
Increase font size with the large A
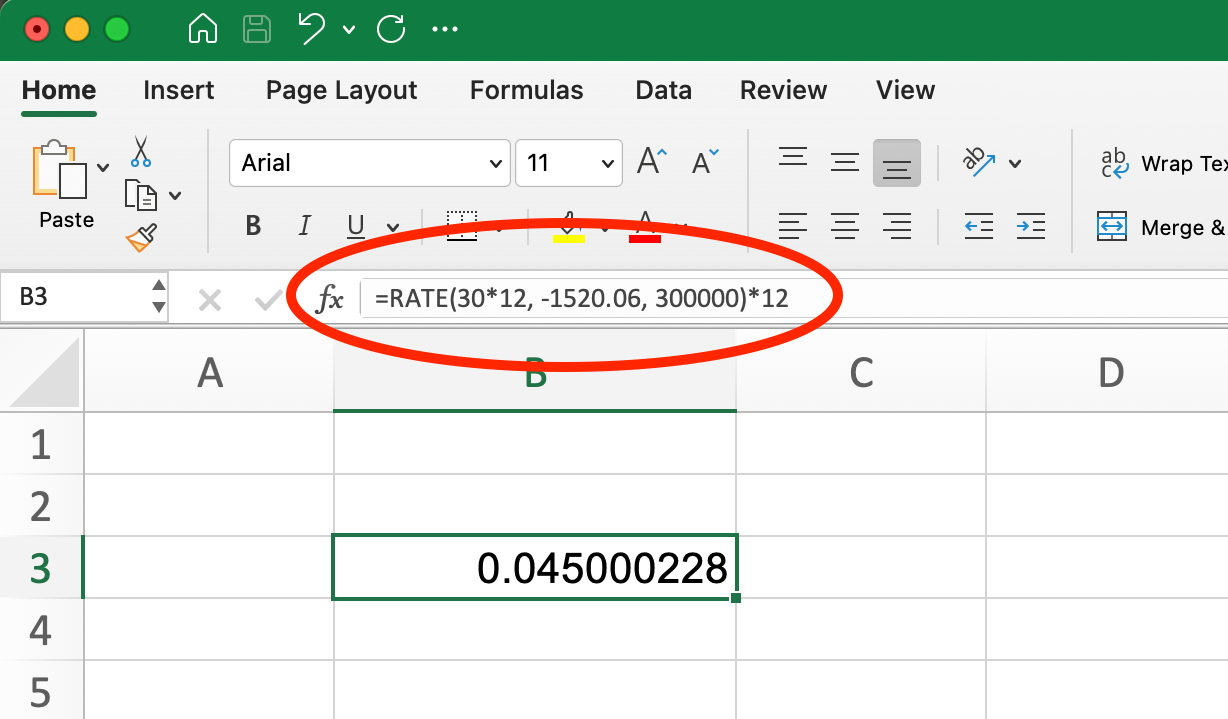tap(653, 161)
